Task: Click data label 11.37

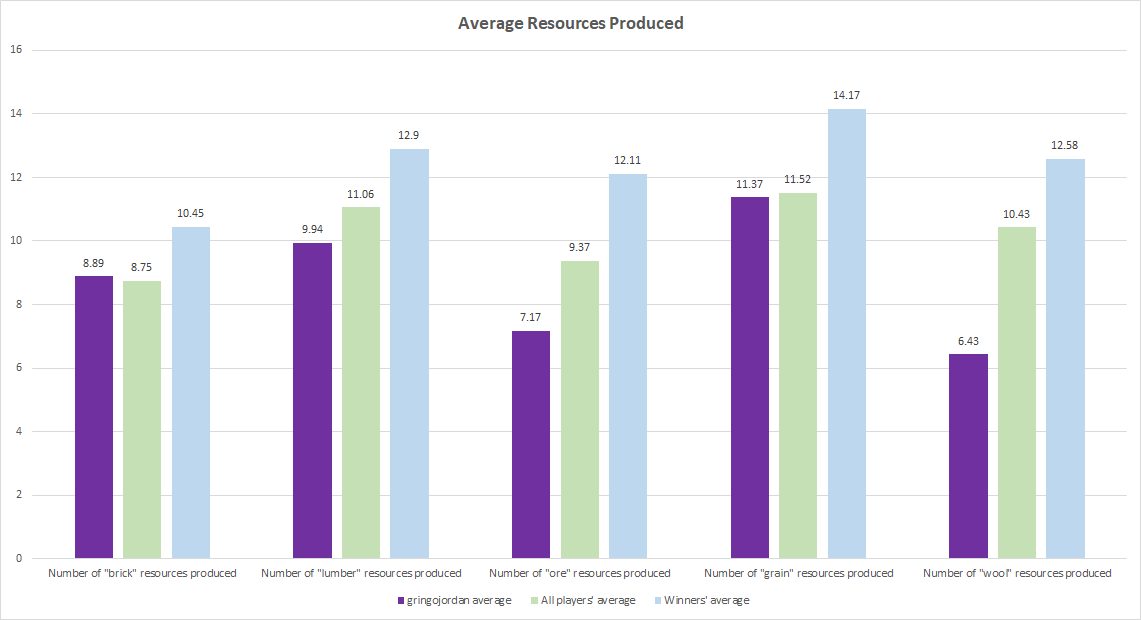Action: pos(750,185)
